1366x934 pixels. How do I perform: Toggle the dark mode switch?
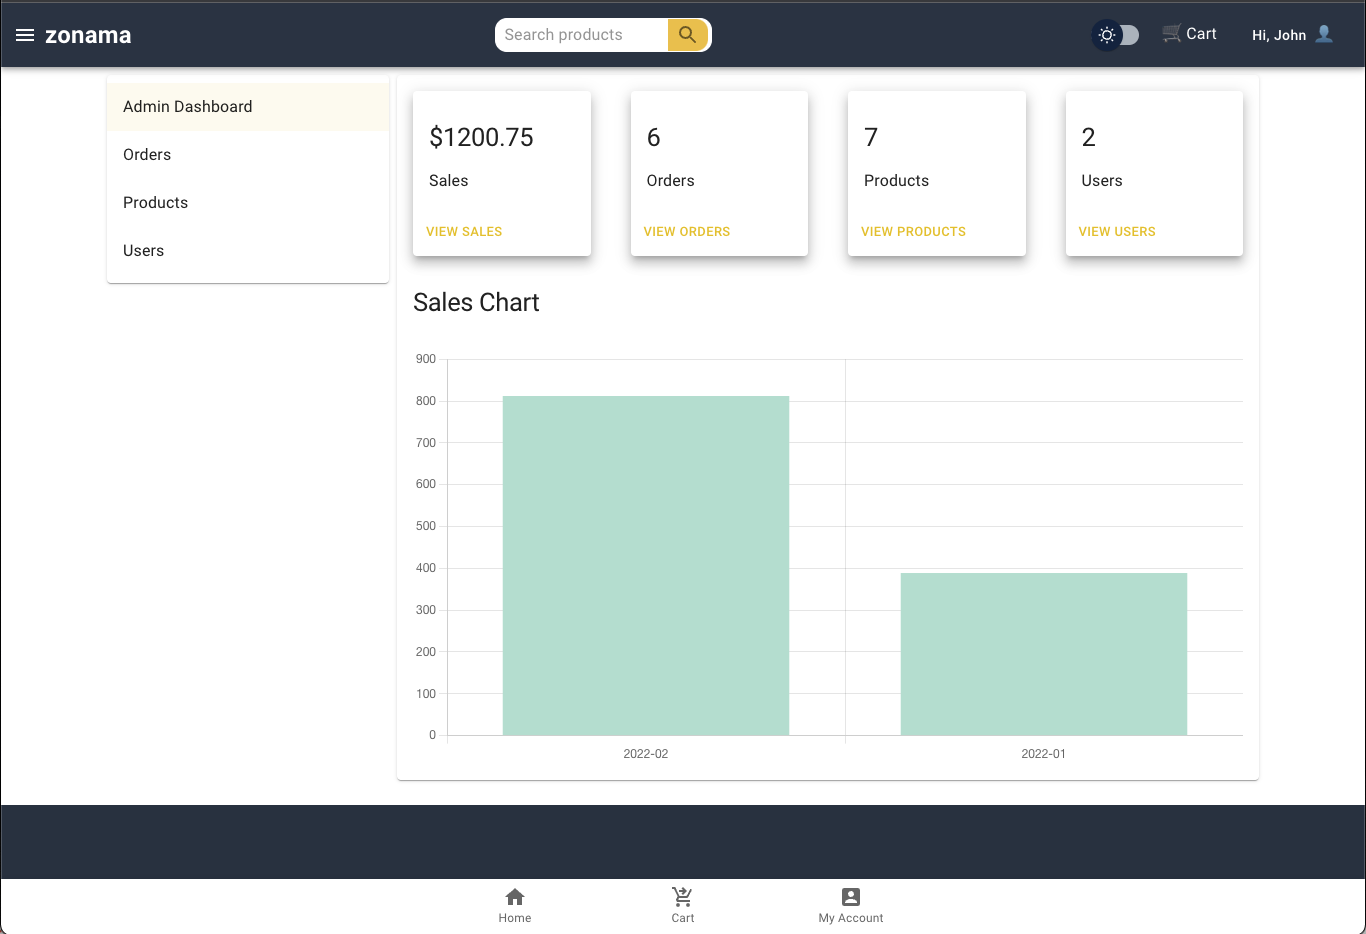point(1116,35)
